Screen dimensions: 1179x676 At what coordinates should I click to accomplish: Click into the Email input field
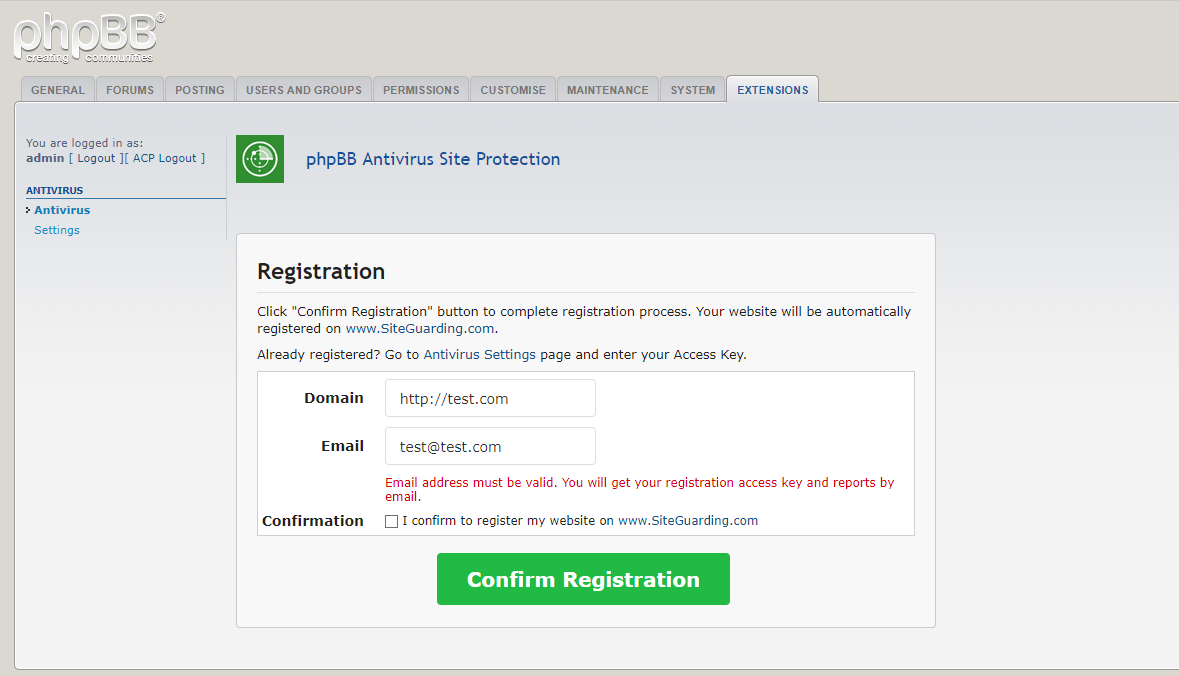pyautogui.click(x=490, y=446)
